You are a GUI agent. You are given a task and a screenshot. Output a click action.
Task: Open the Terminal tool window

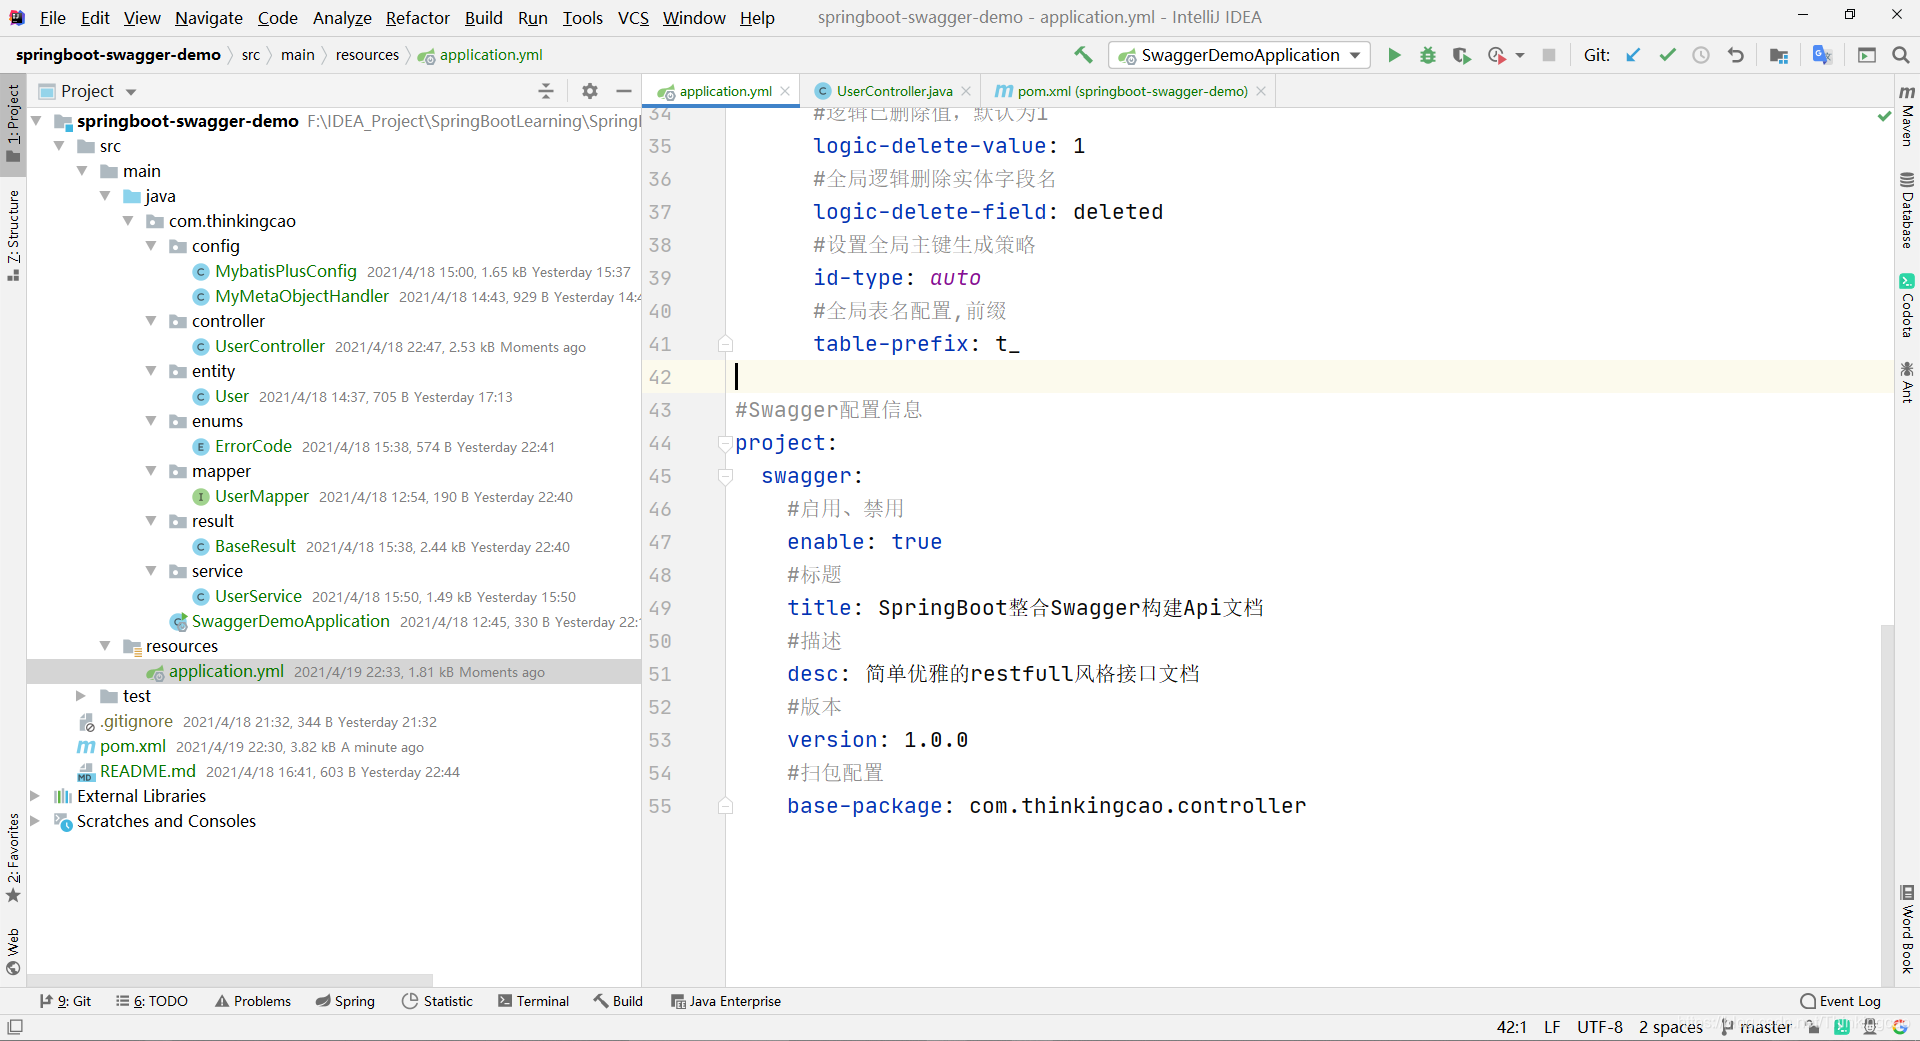pos(534,1001)
